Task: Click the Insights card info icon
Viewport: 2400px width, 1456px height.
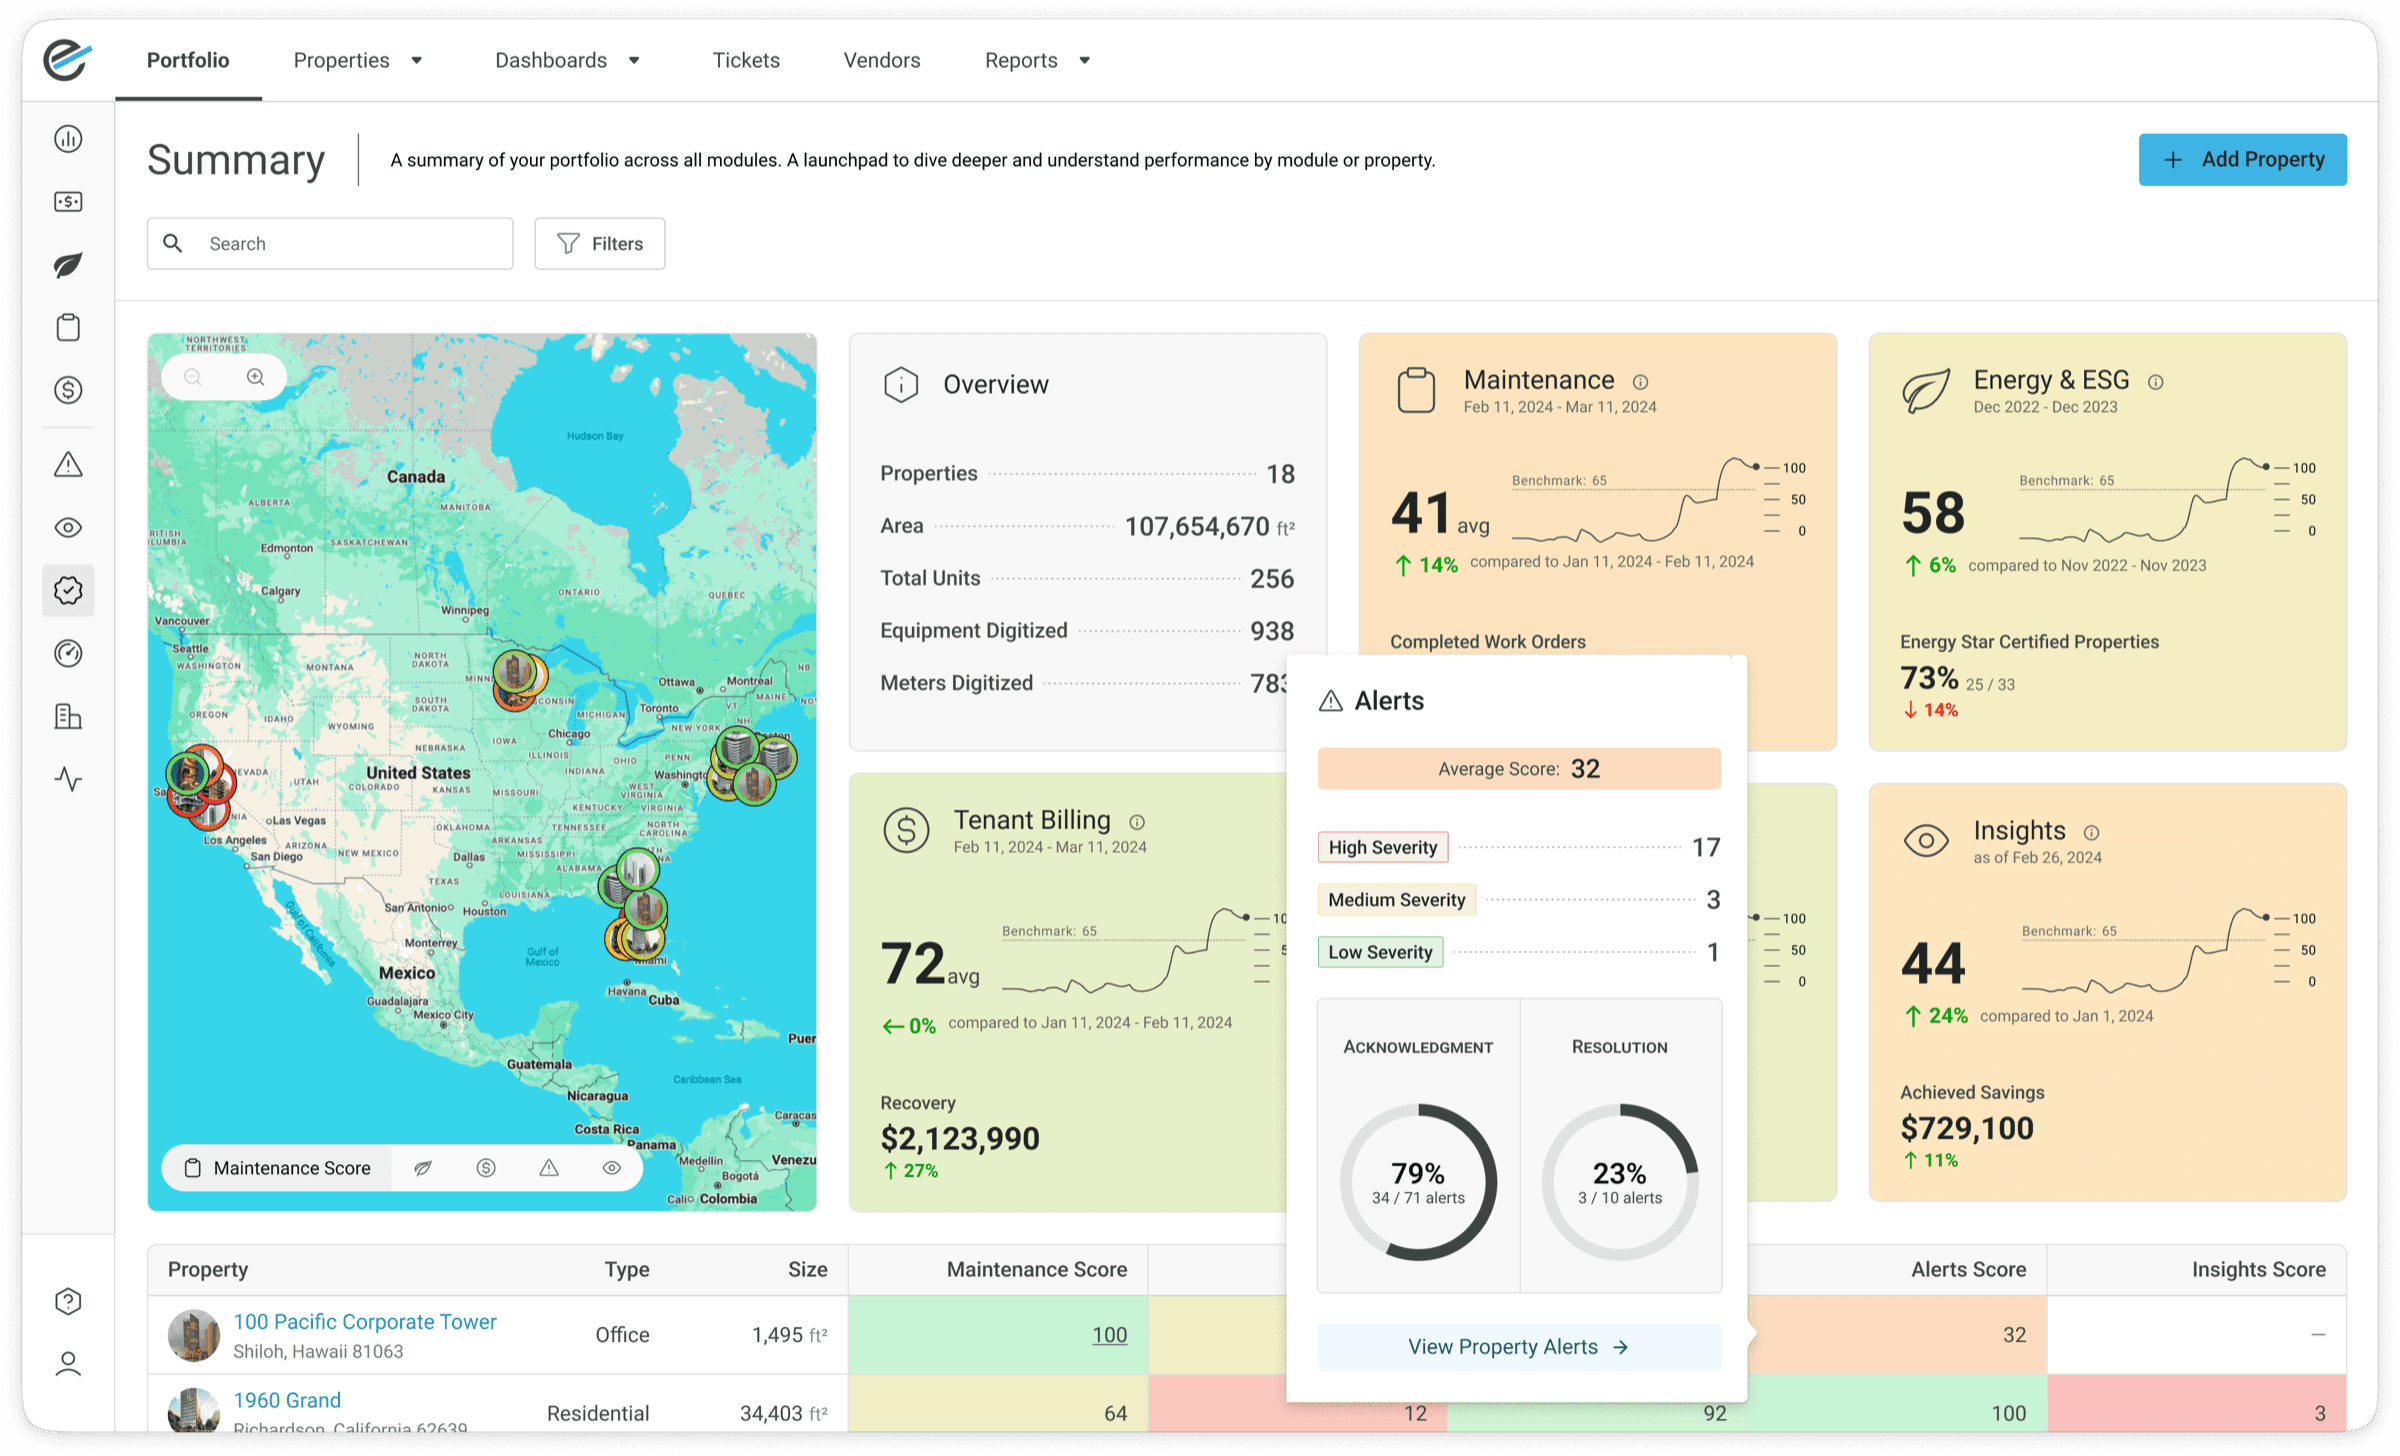Action: (2091, 832)
